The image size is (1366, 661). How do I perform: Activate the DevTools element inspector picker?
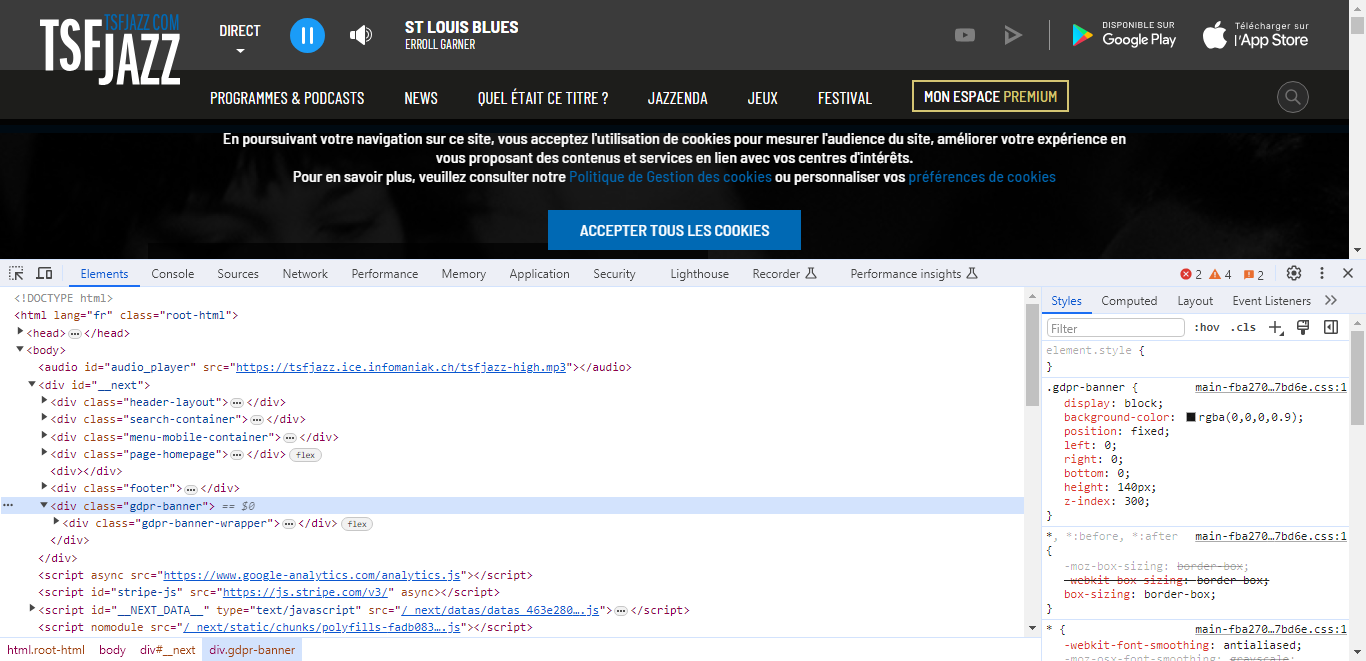tap(15, 272)
